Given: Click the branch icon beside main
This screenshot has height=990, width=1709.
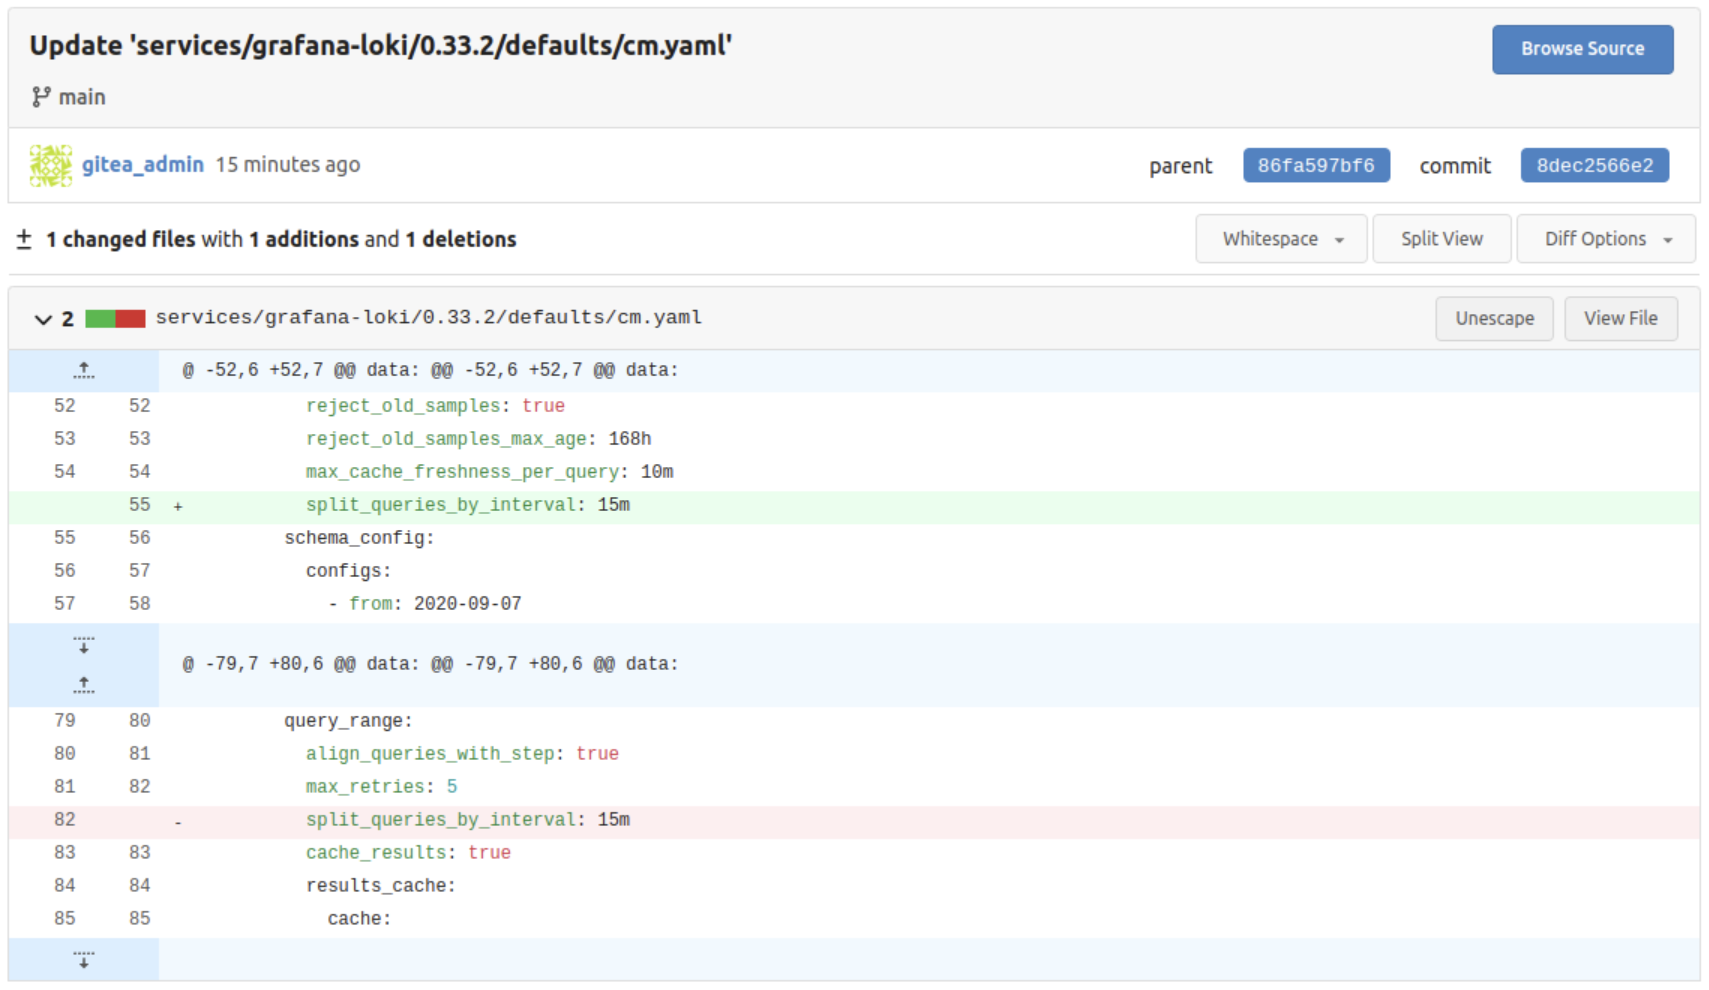Looking at the screenshot, I should (x=41, y=97).
